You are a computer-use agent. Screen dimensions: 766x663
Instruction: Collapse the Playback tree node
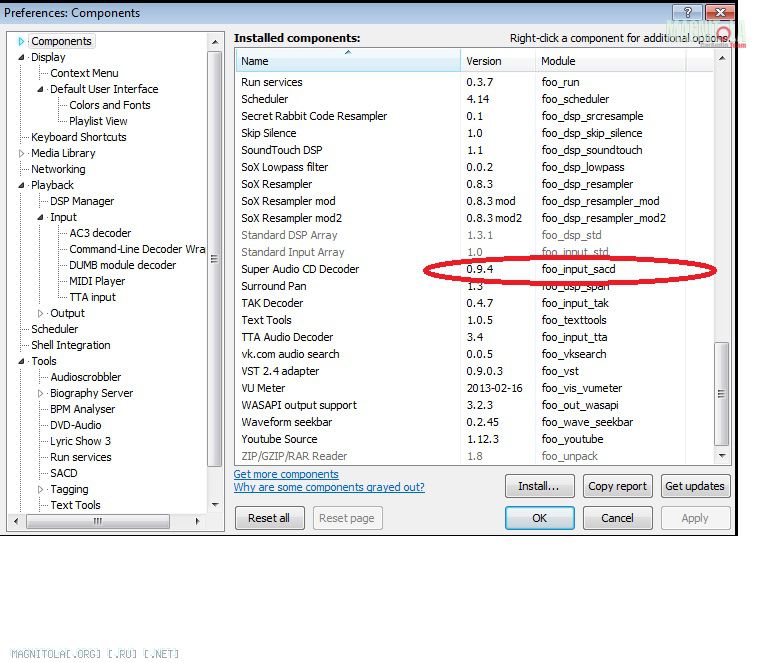21,185
